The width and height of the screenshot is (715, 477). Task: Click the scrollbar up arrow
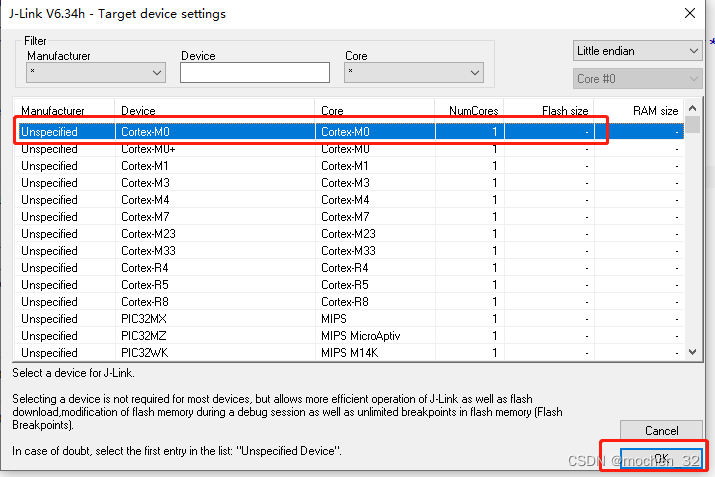click(693, 108)
